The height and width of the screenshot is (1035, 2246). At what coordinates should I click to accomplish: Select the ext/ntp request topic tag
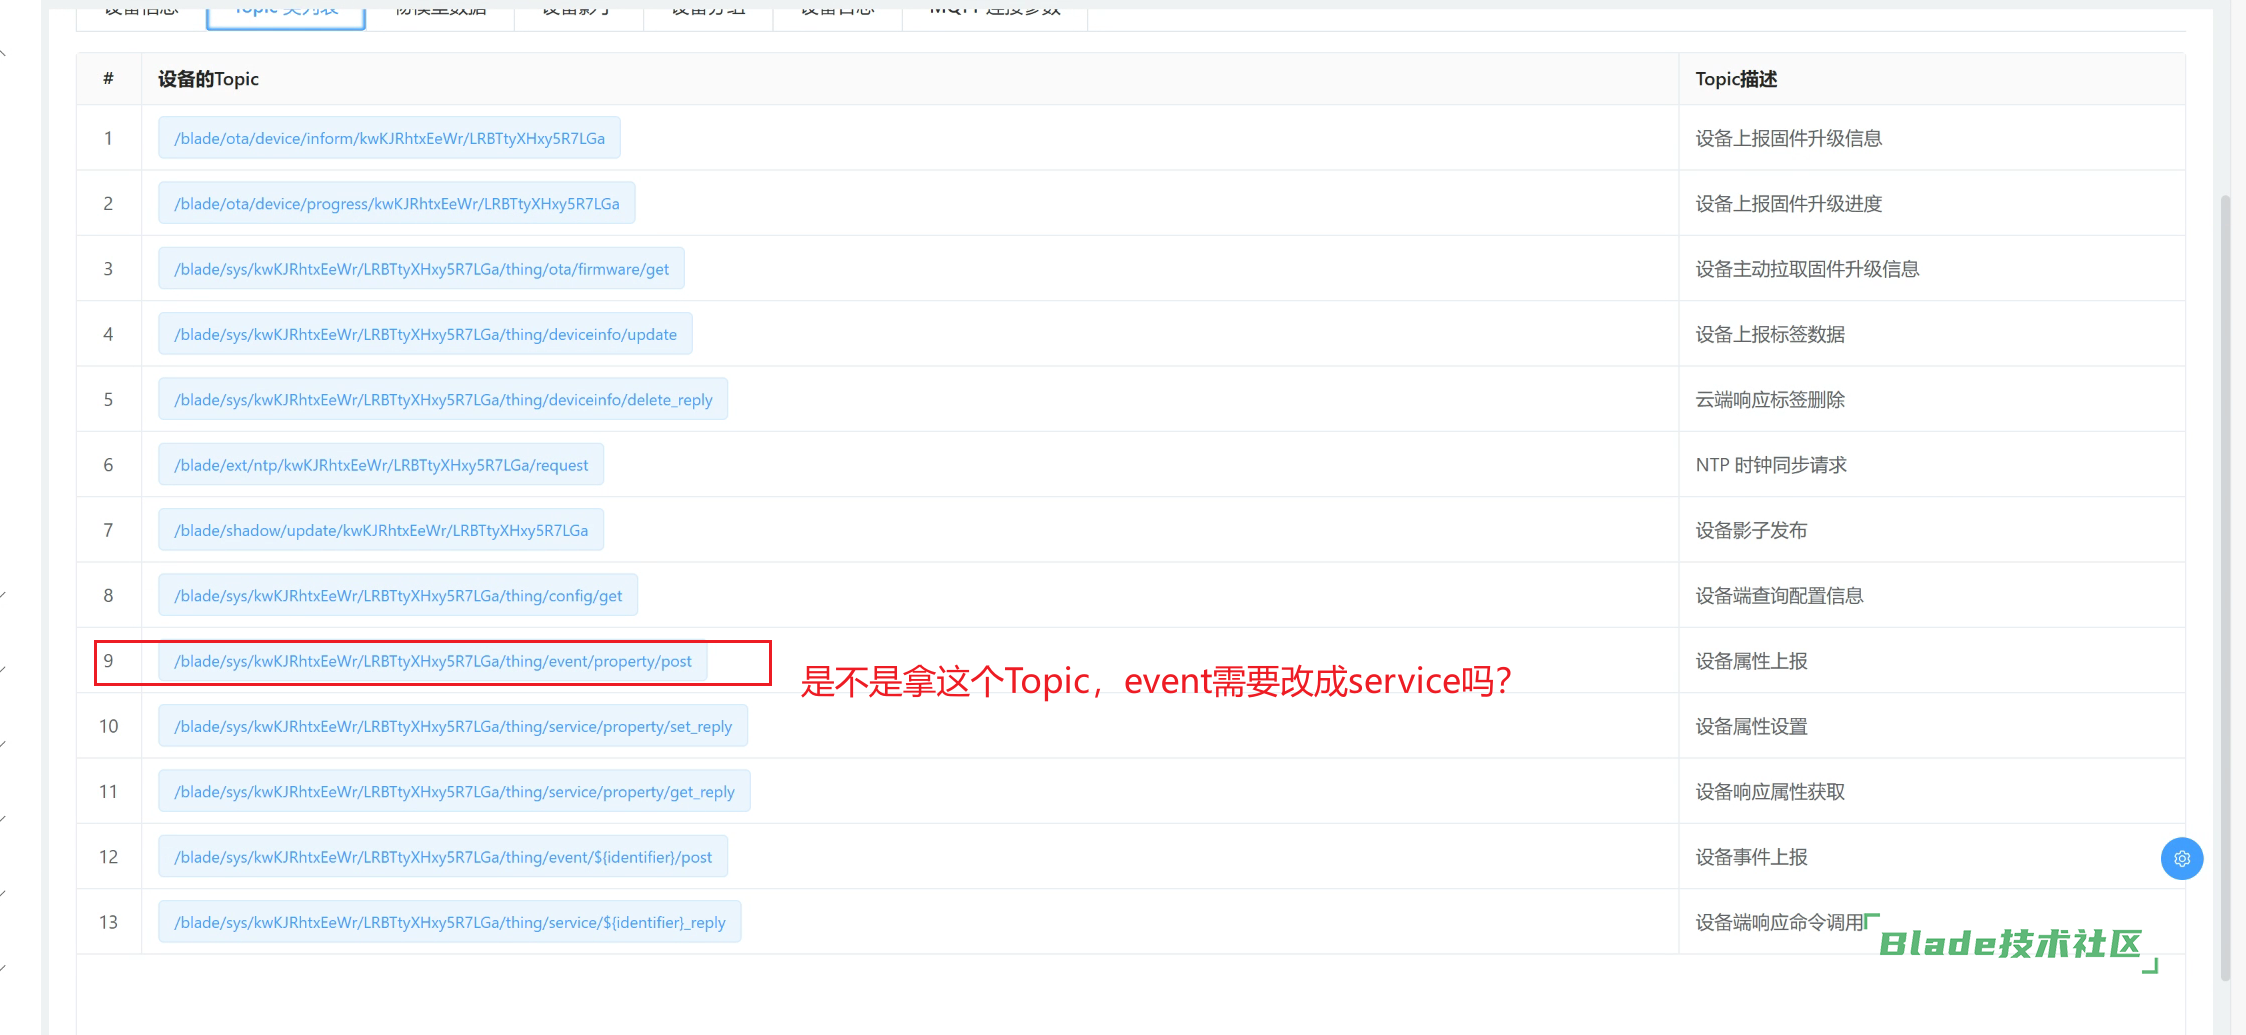click(381, 465)
